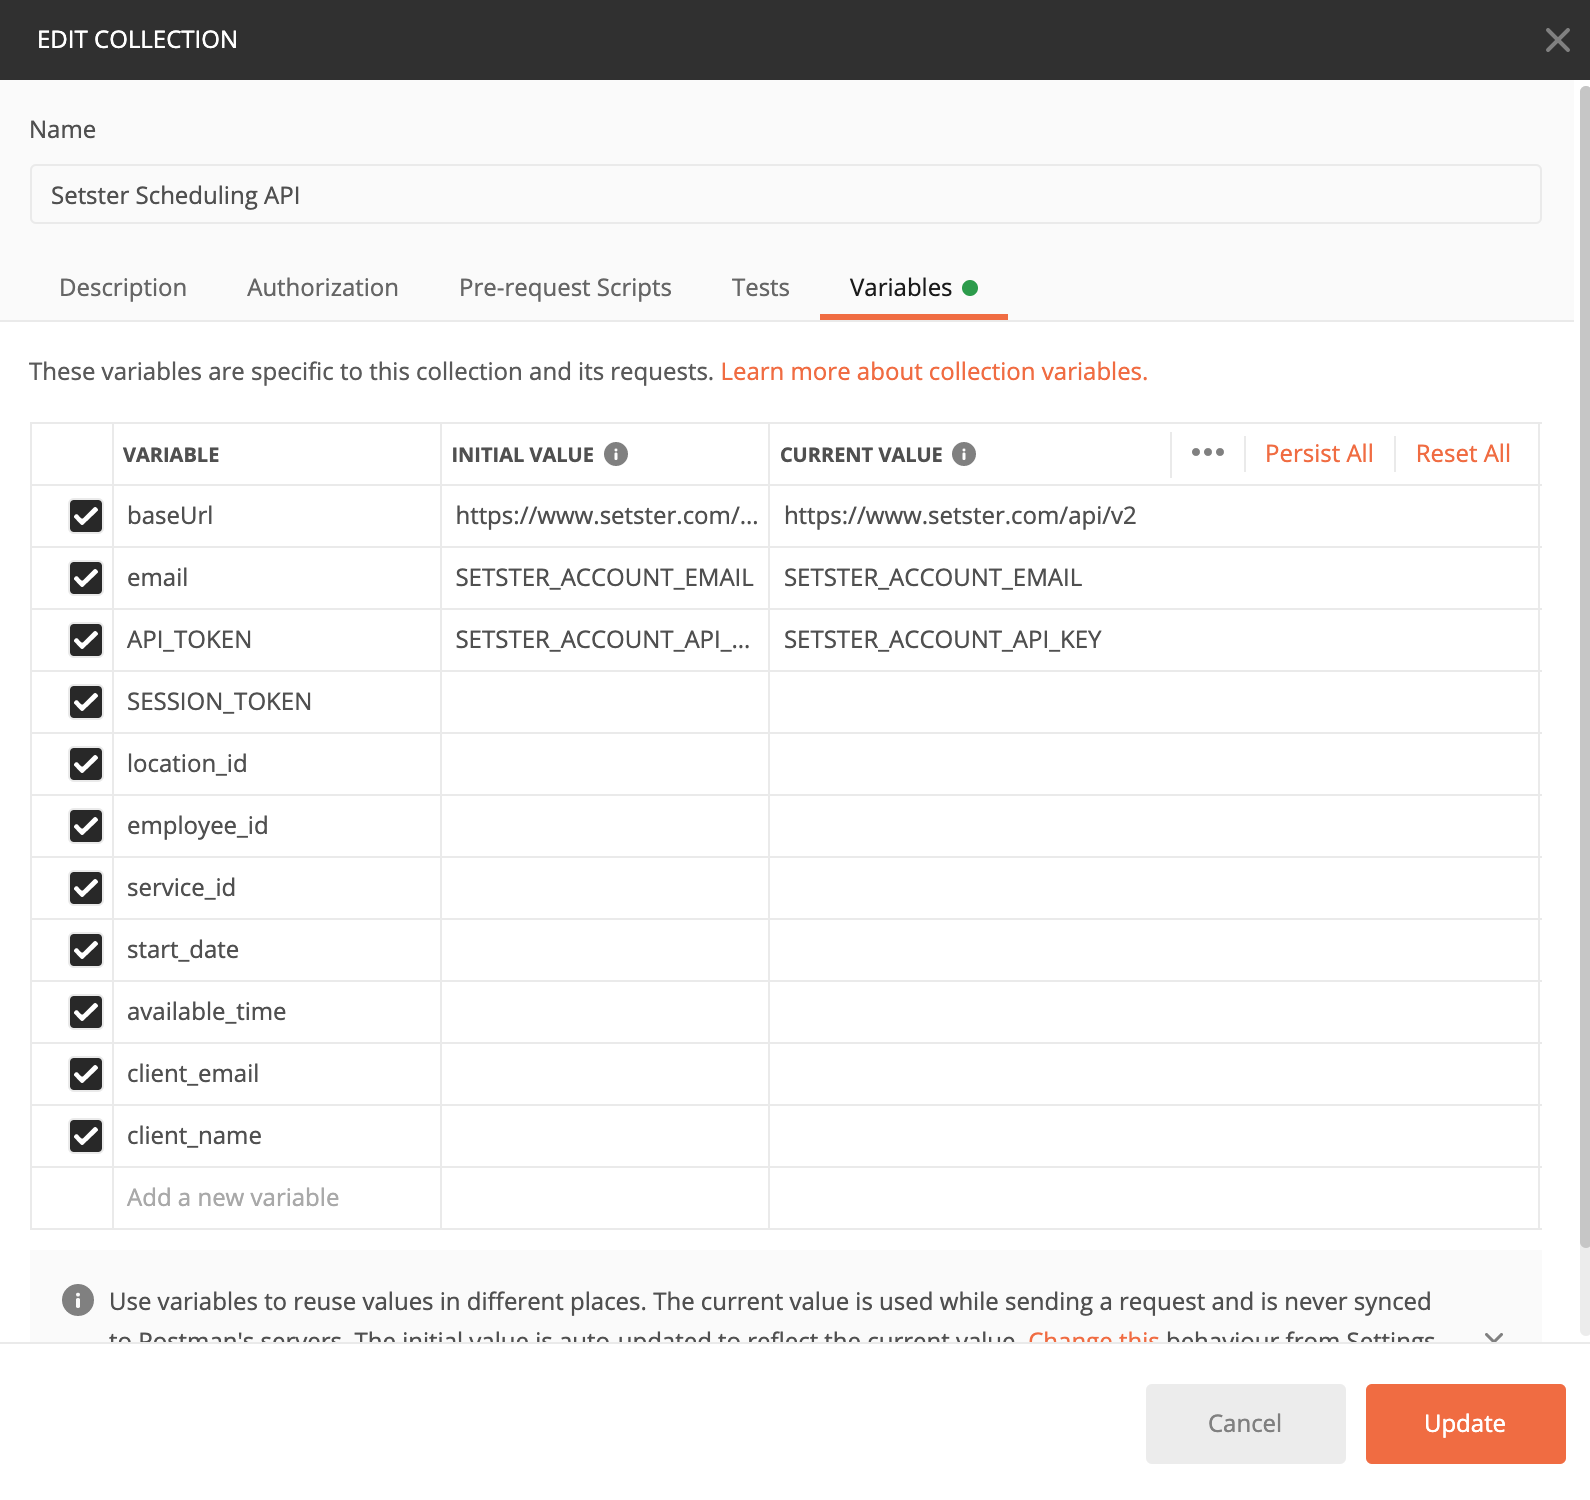This screenshot has height=1500, width=1590.
Task: Close the Edit Collection dialog
Action: coord(1557,40)
